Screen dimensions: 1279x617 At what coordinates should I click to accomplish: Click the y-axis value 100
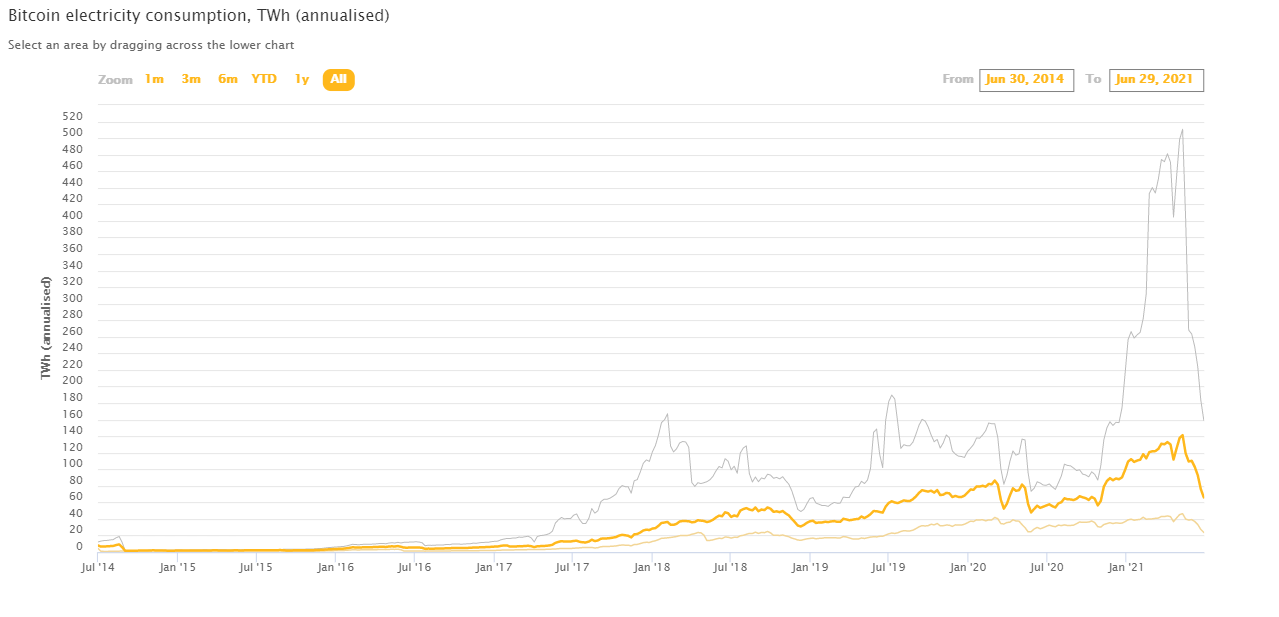coord(73,464)
